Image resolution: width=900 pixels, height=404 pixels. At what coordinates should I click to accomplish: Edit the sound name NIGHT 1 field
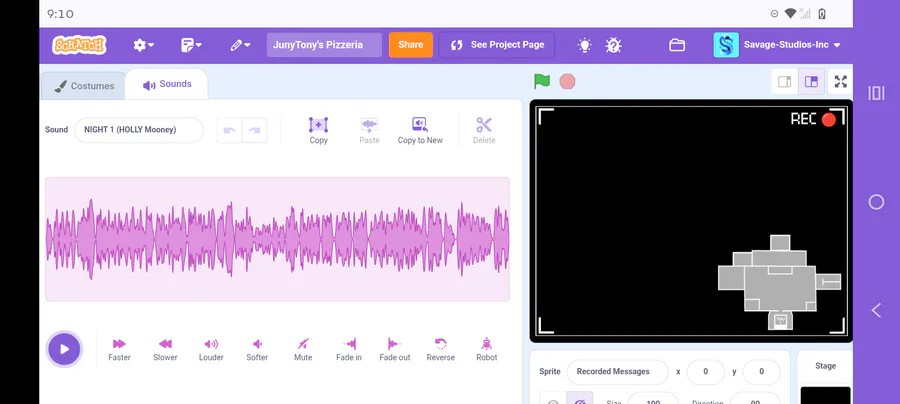pos(139,130)
